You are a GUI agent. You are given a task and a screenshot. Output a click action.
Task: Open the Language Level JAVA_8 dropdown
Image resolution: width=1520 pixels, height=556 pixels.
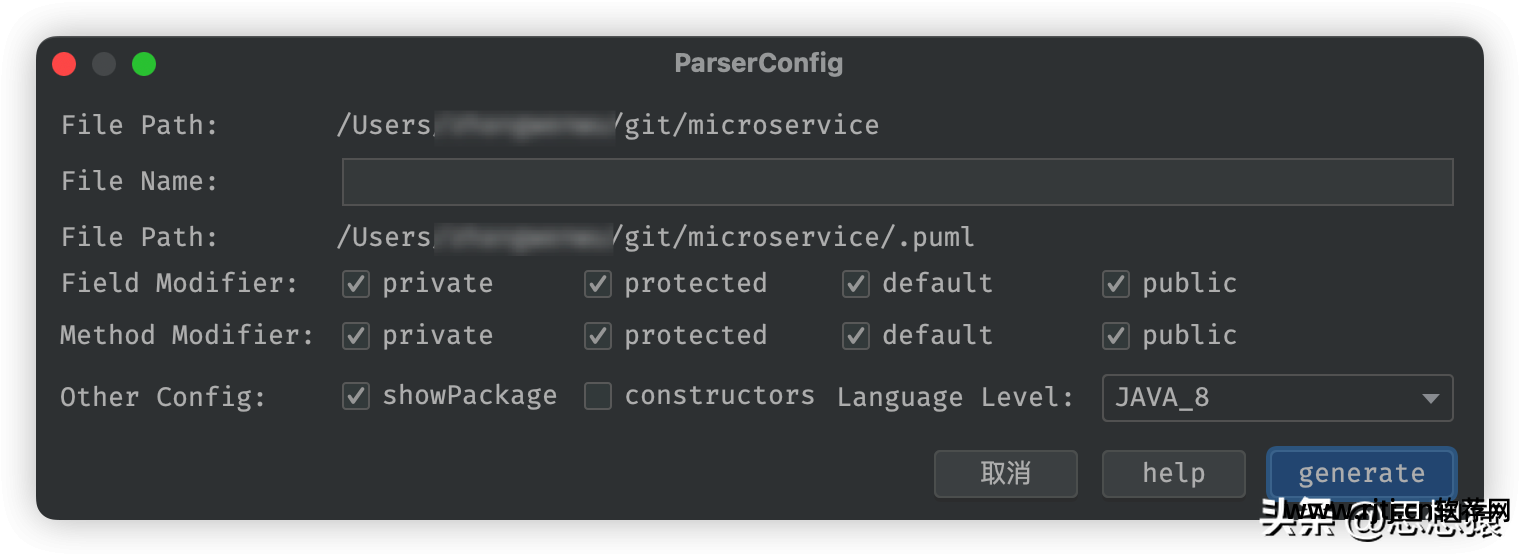[x=1277, y=398]
